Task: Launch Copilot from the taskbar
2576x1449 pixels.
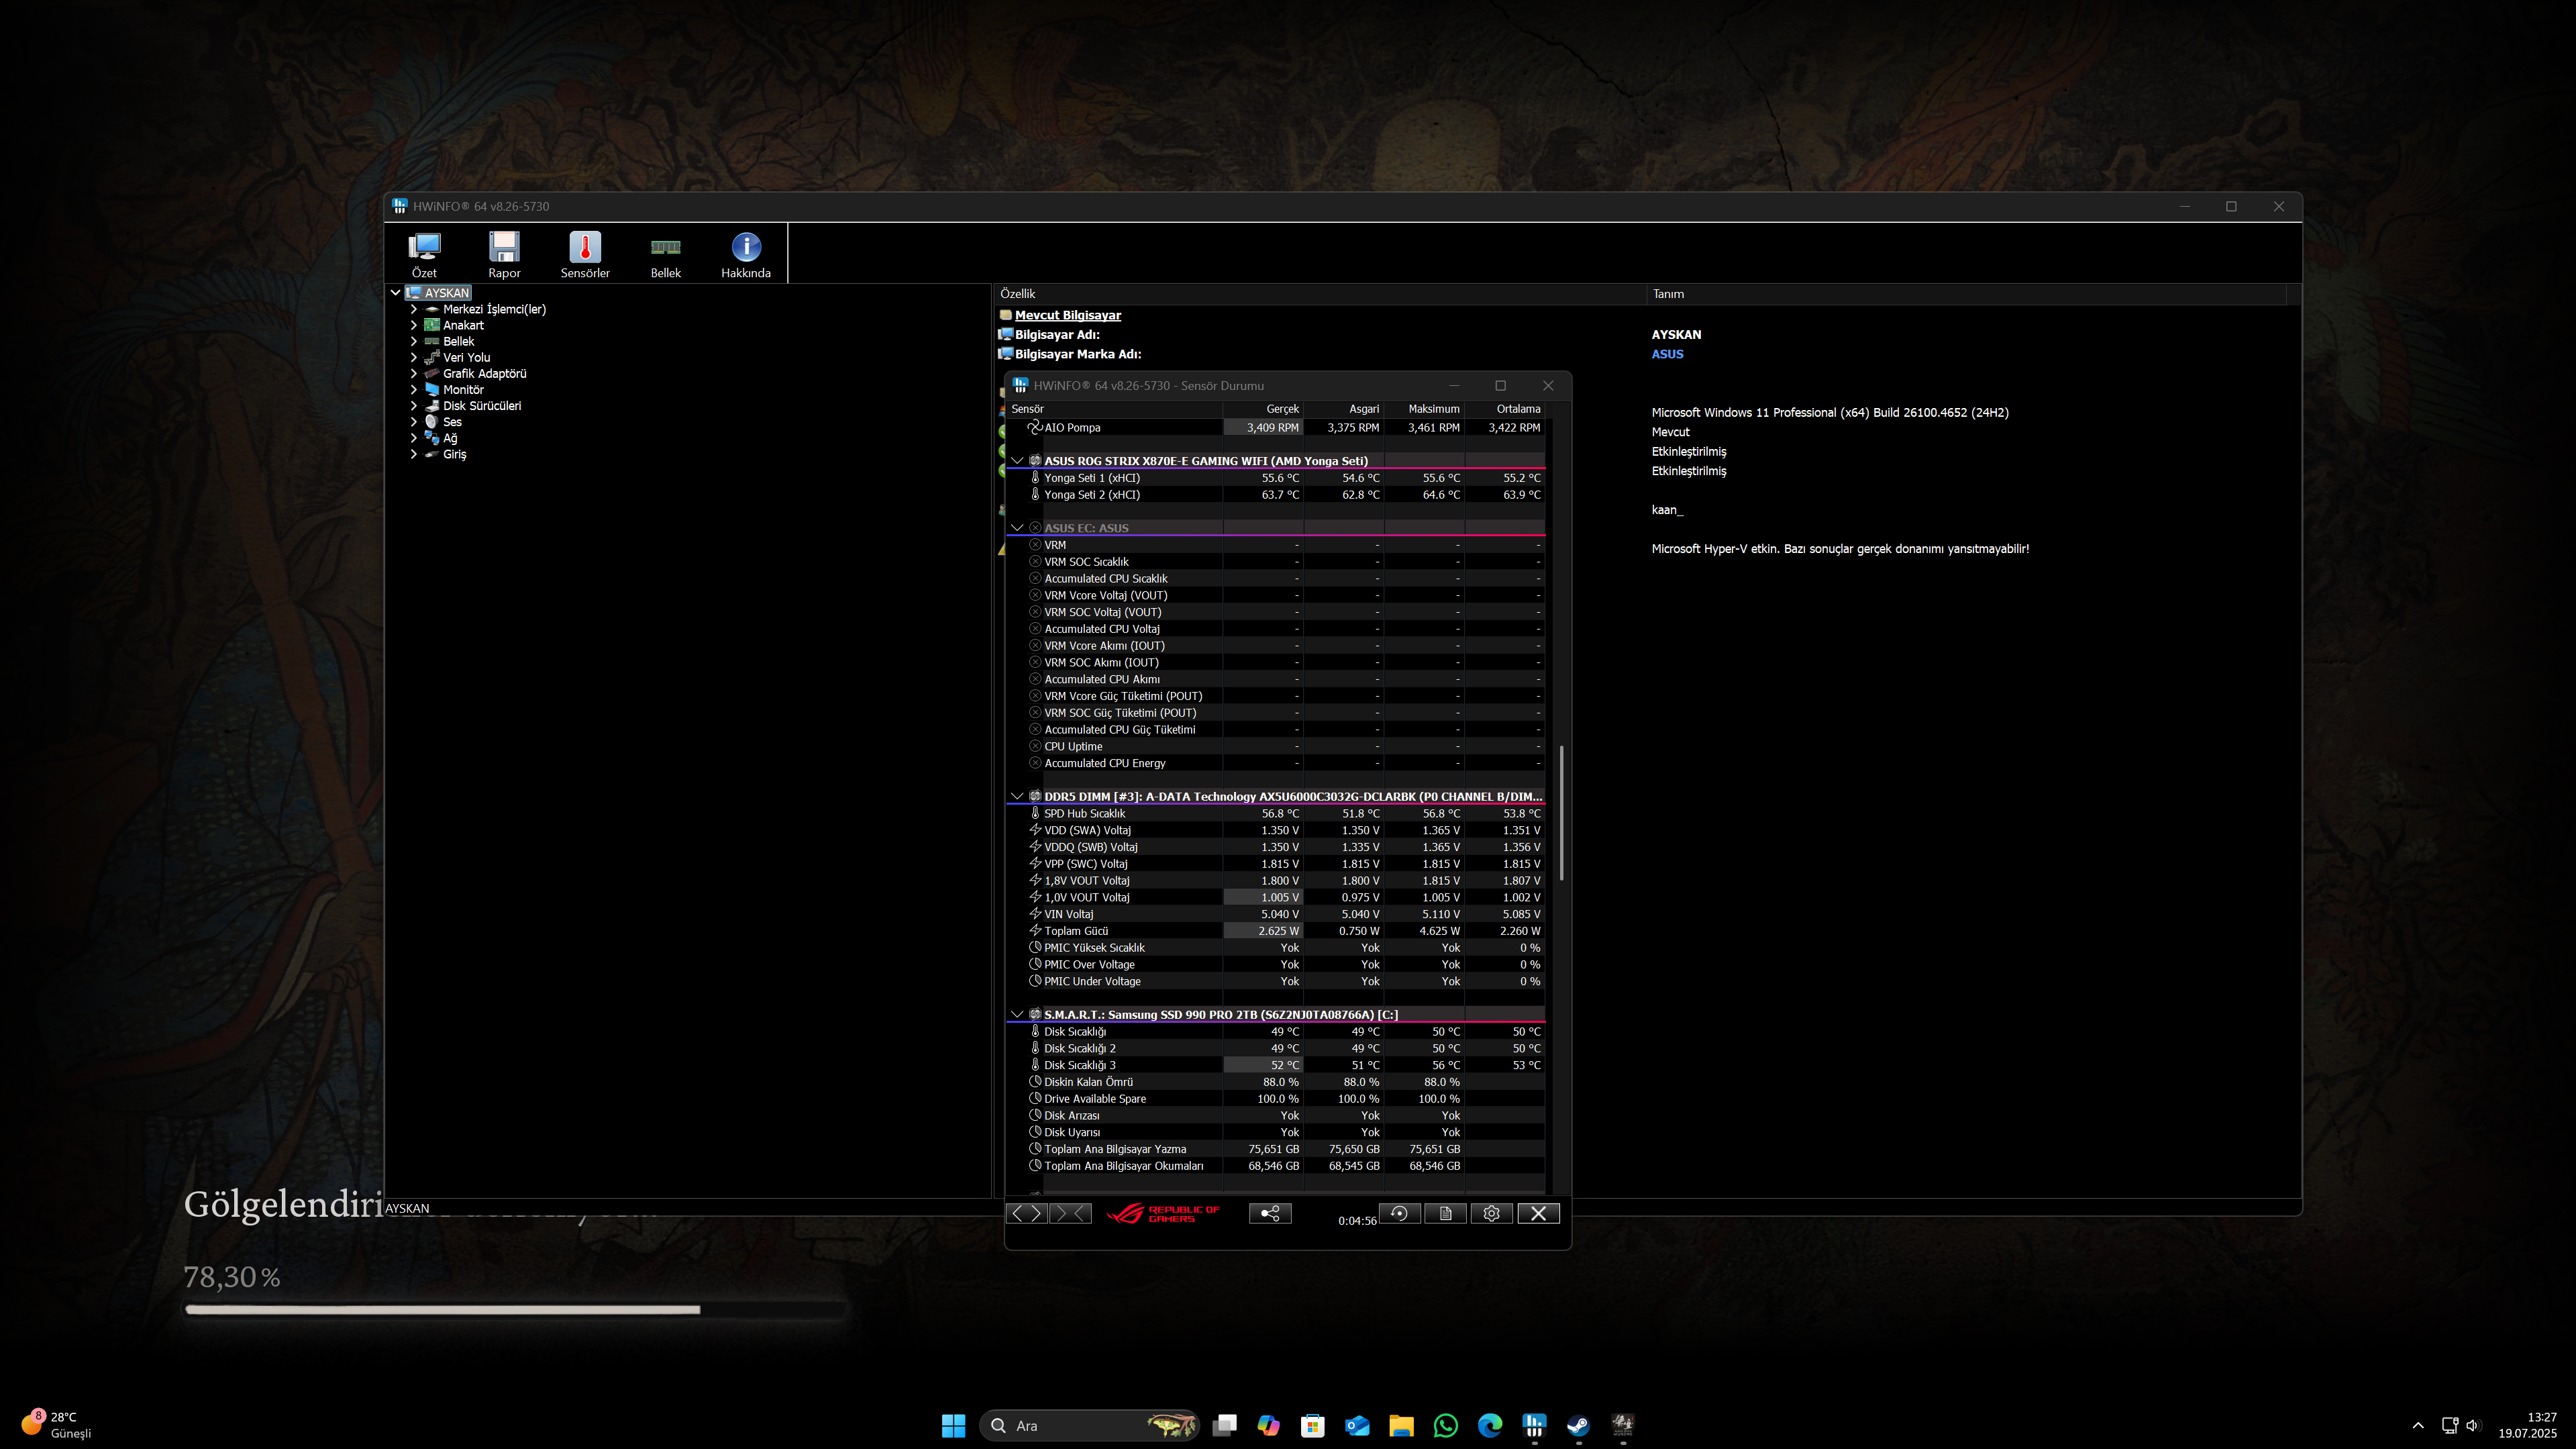Action: click(x=1269, y=1425)
